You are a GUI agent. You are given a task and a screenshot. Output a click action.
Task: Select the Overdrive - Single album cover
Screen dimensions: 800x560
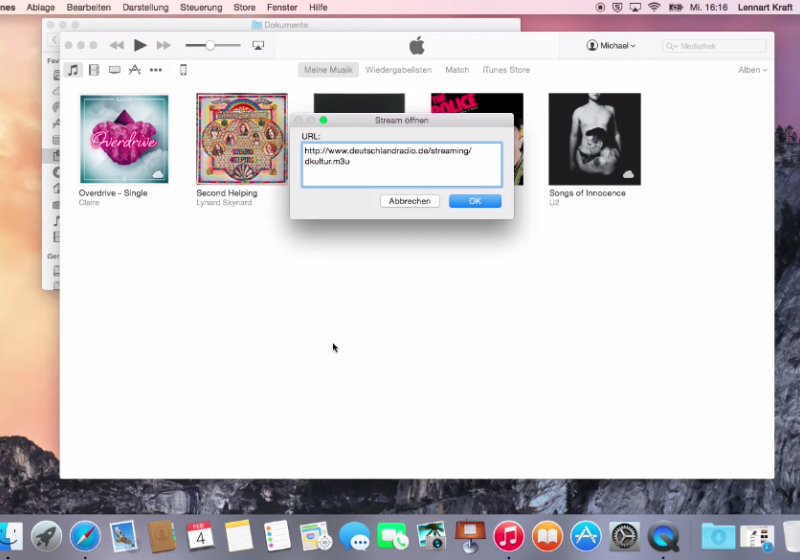point(124,139)
